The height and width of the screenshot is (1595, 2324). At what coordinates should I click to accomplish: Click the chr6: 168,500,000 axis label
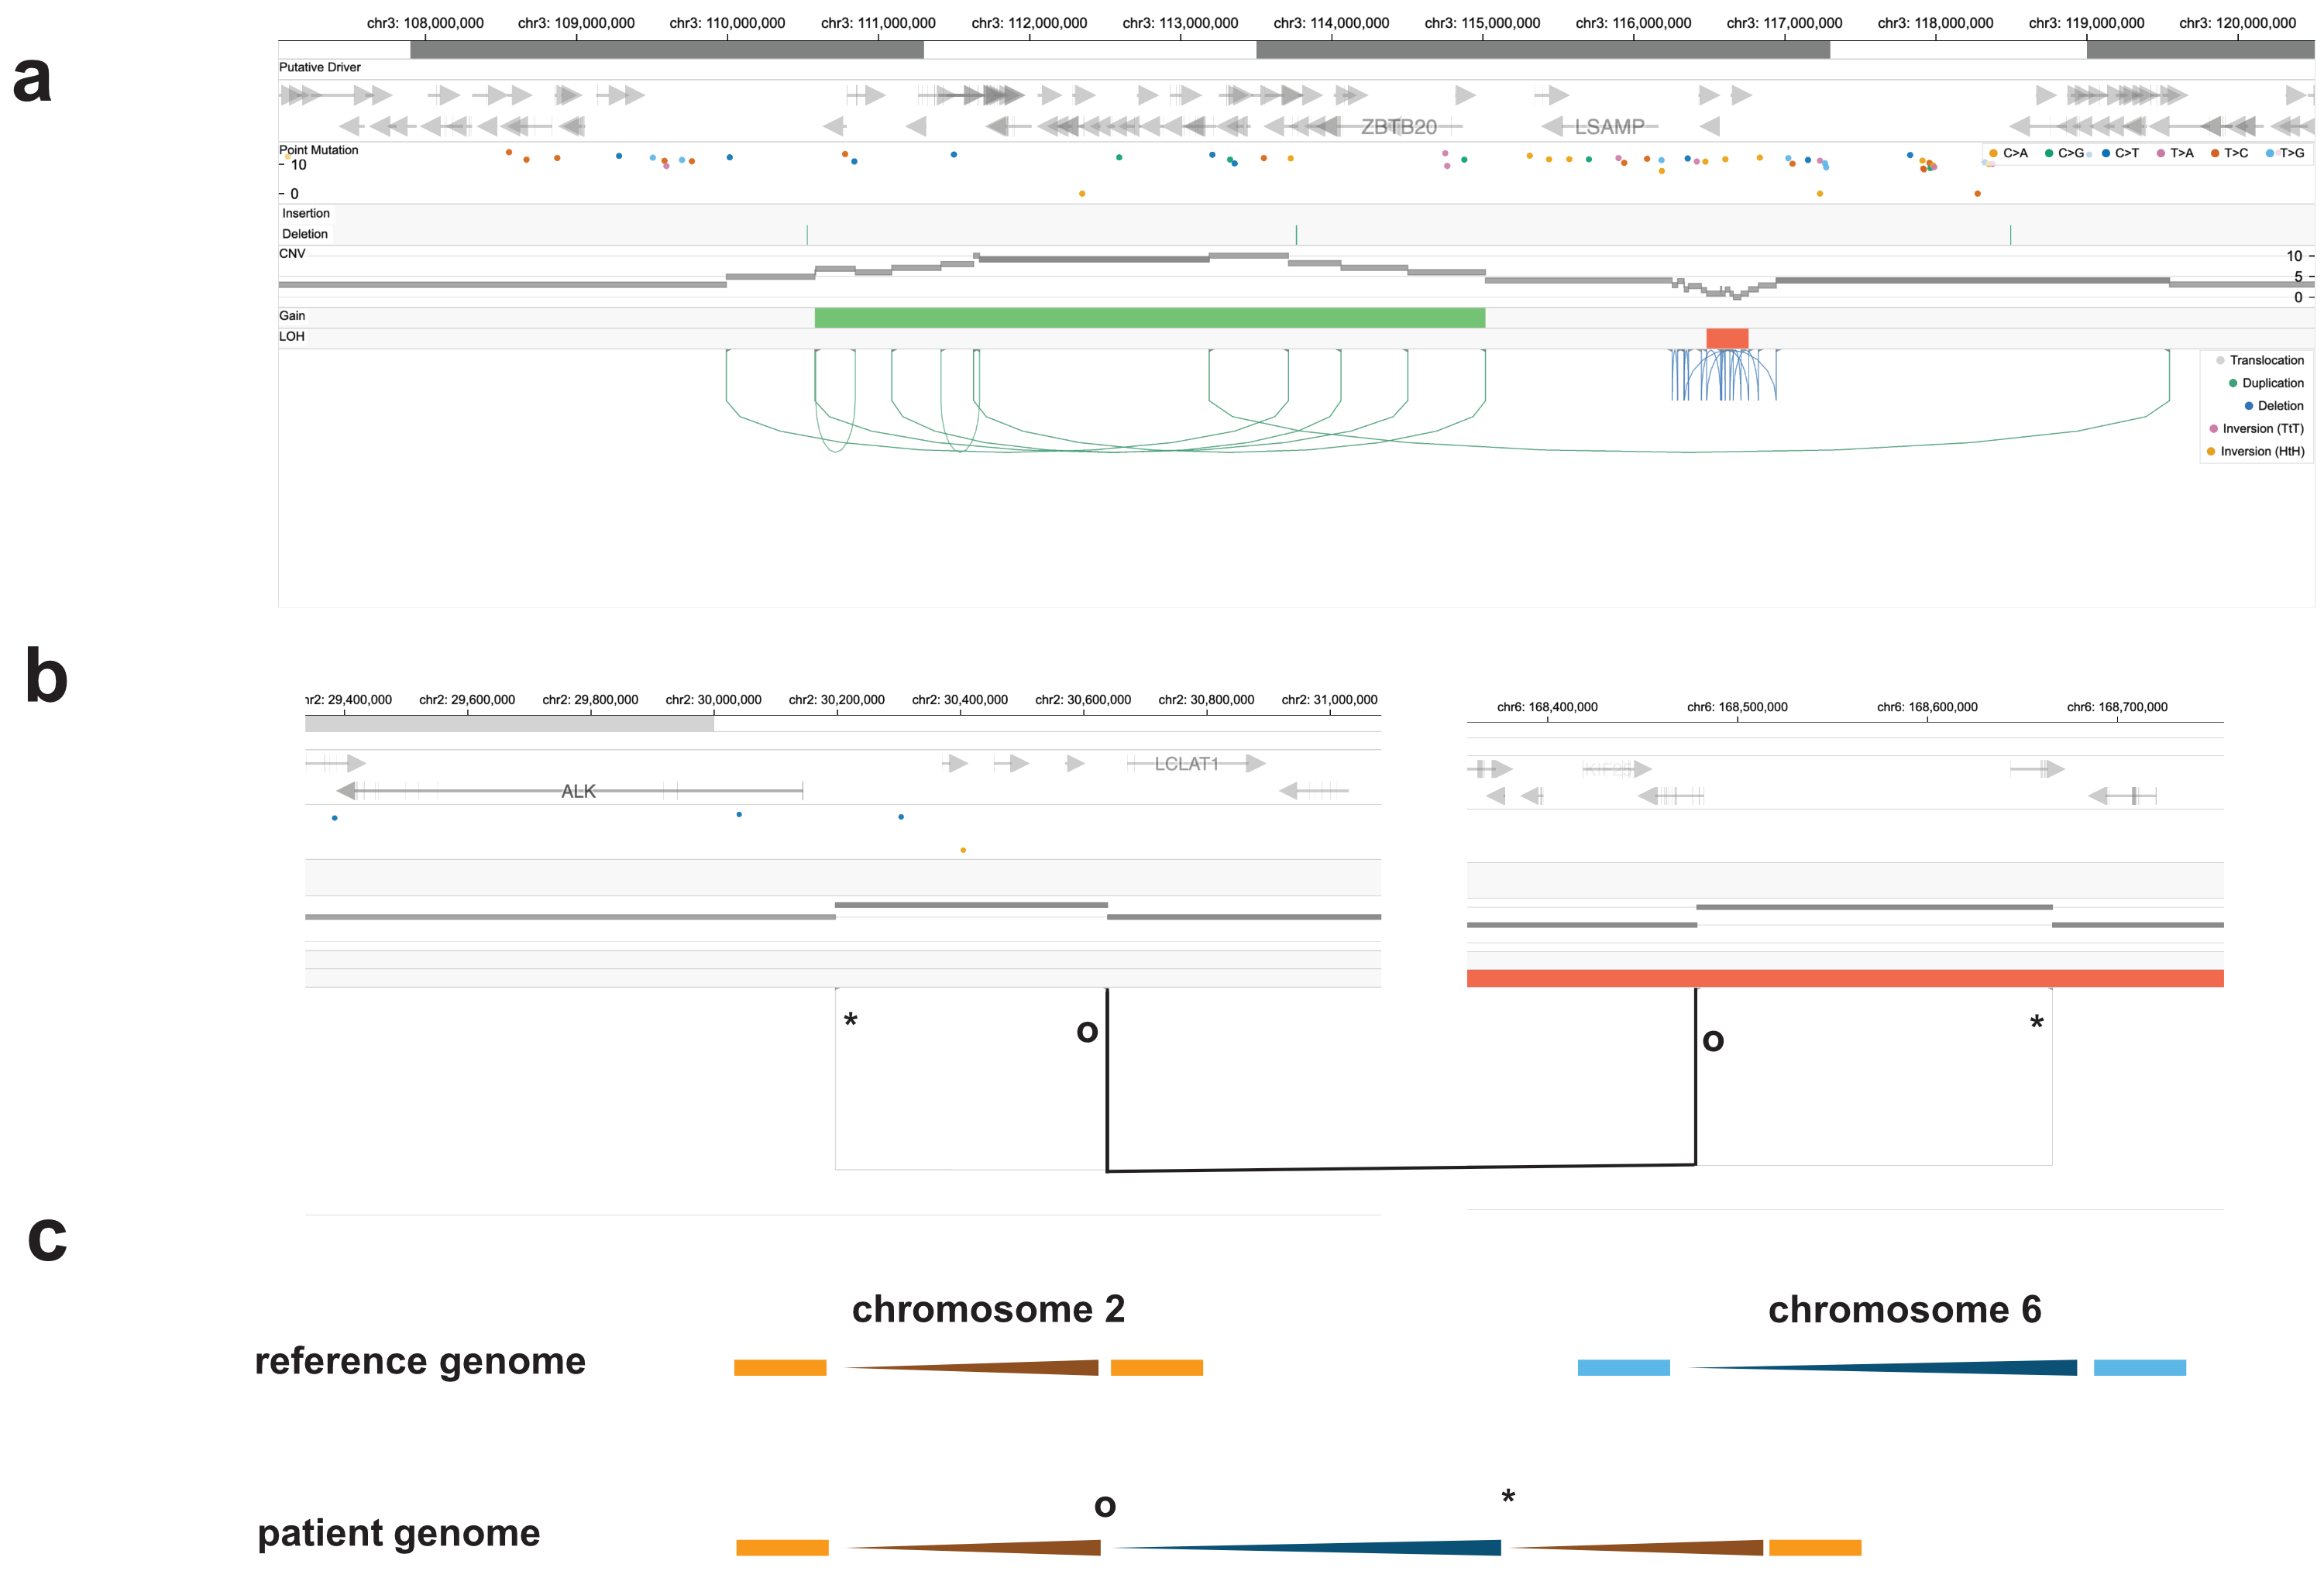pyautogui.click(x=1737, y=707)
